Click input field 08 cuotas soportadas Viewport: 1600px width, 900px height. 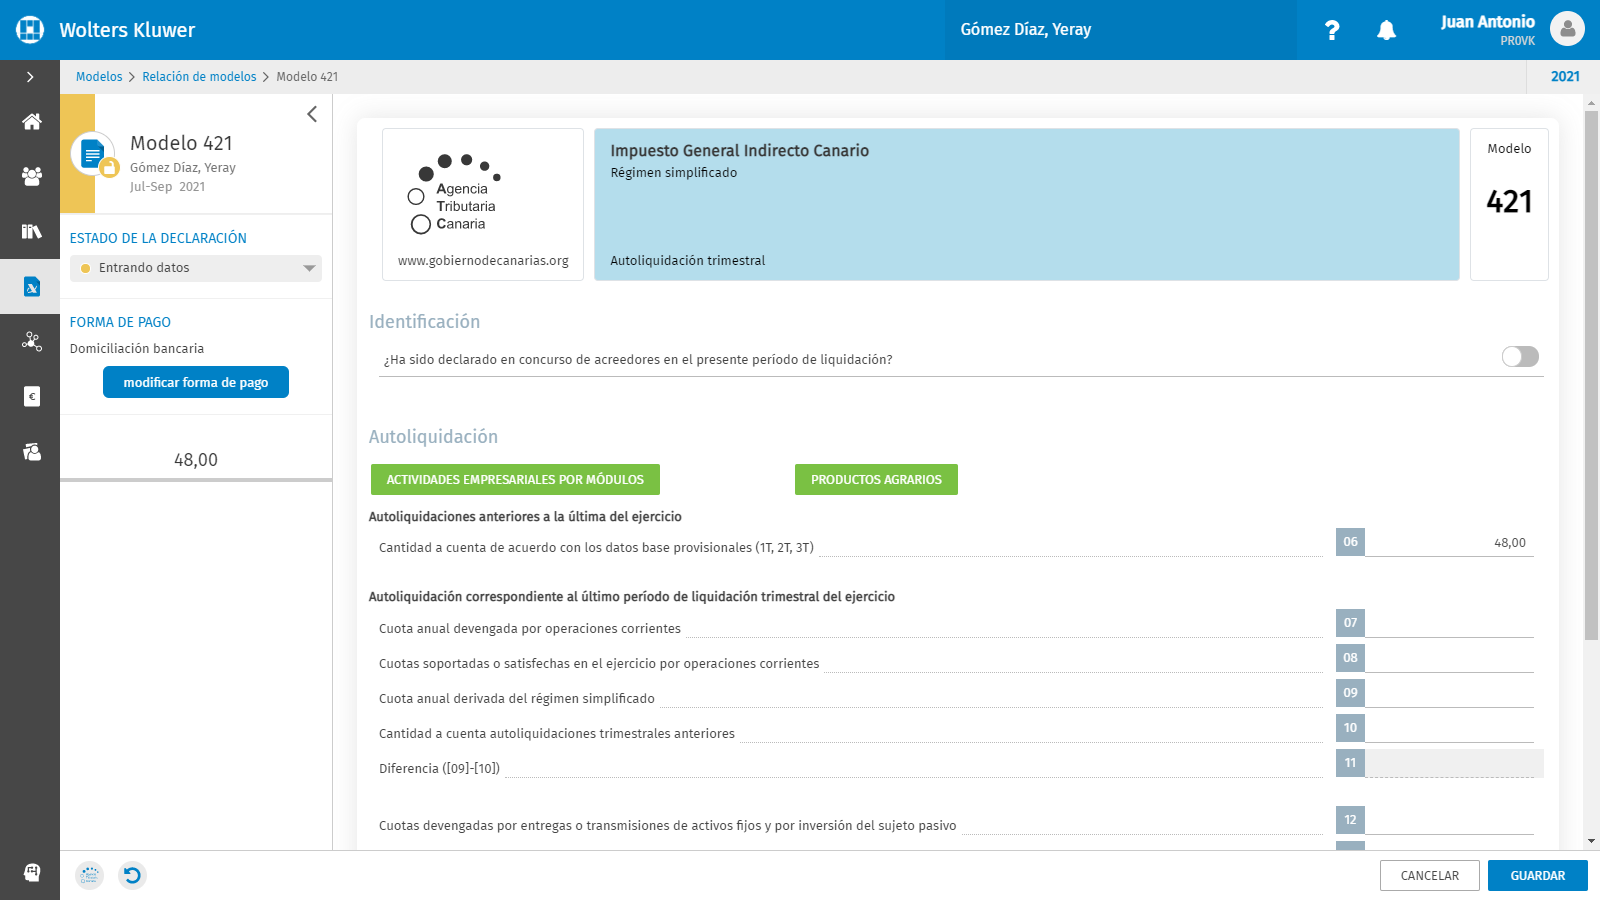point(1449,658)
